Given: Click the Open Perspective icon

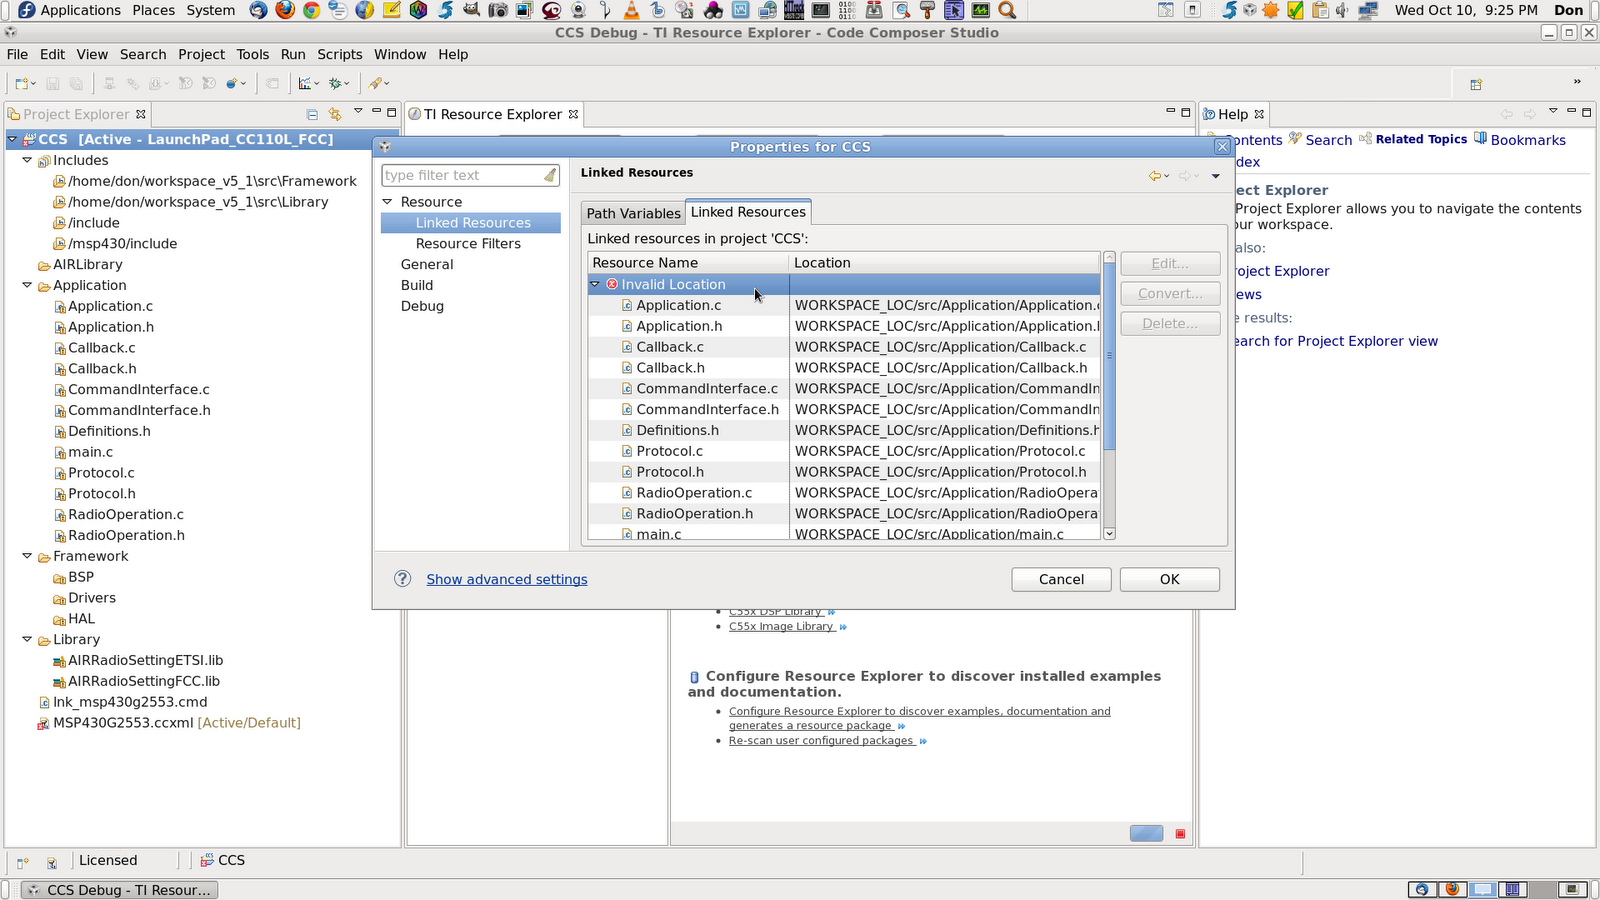Looking at the screenshot, I should click(x=1476, y=85).
